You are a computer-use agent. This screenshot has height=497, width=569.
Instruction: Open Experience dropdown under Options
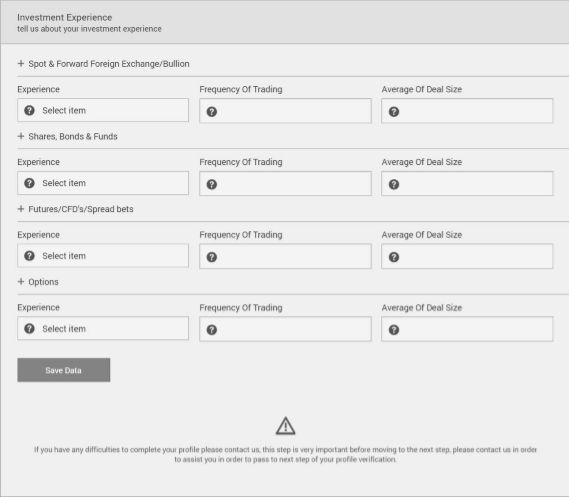pos(103,329)
